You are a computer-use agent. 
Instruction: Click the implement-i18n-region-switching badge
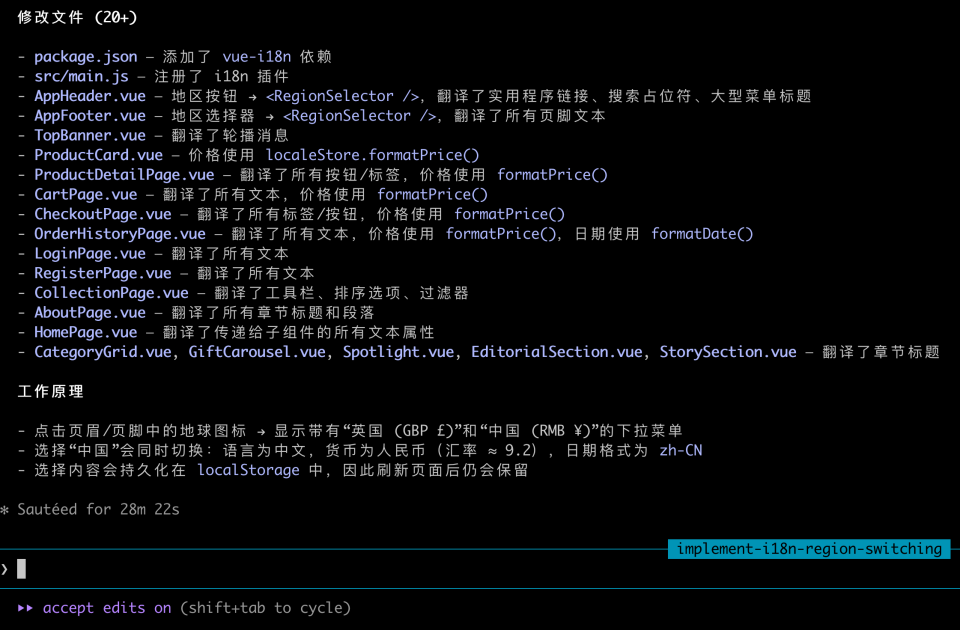coord(809,549)
